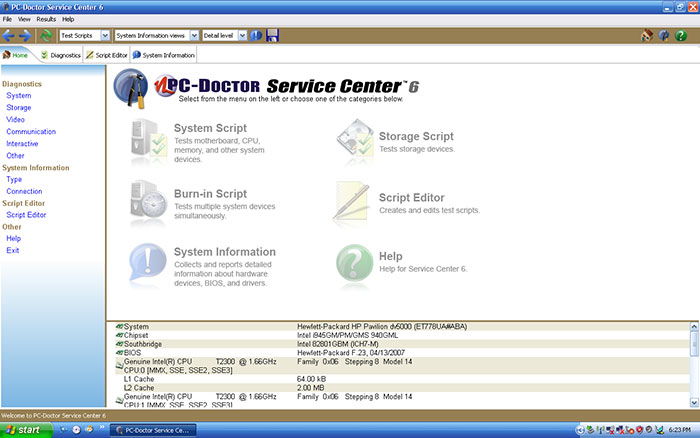Click the PC-Doctor hammer logo icon
Image resolution: width=700 pixels, height=438 pixels.
tap(130, 88)
